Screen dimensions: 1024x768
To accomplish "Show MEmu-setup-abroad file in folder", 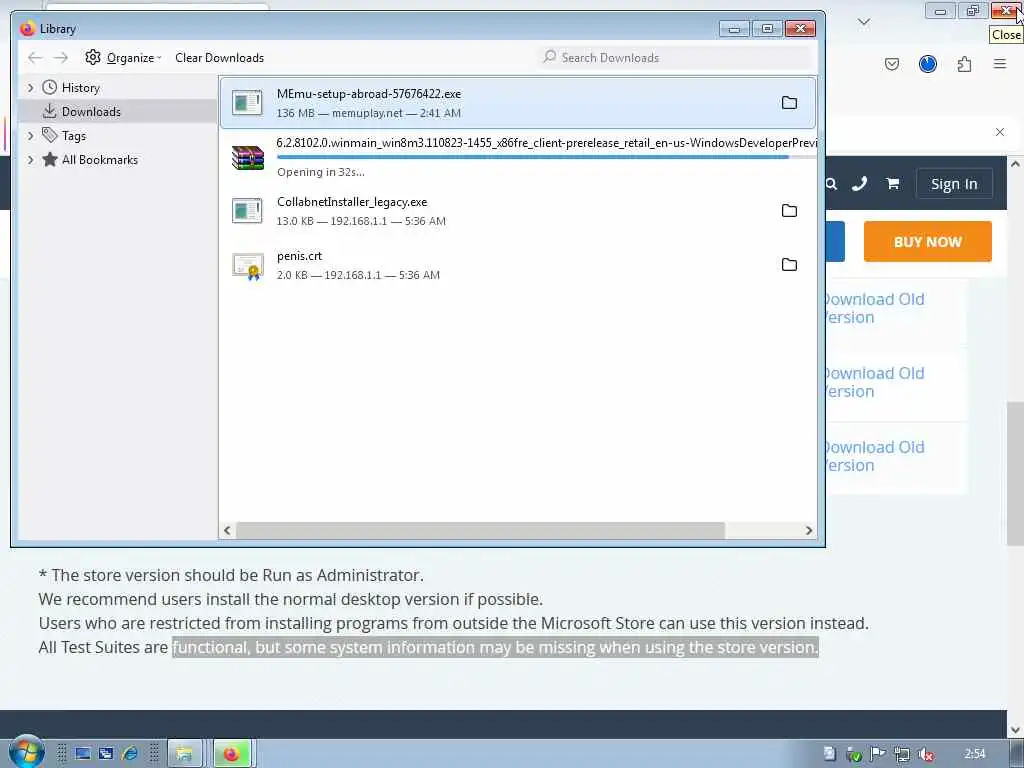I will [789, 103].
